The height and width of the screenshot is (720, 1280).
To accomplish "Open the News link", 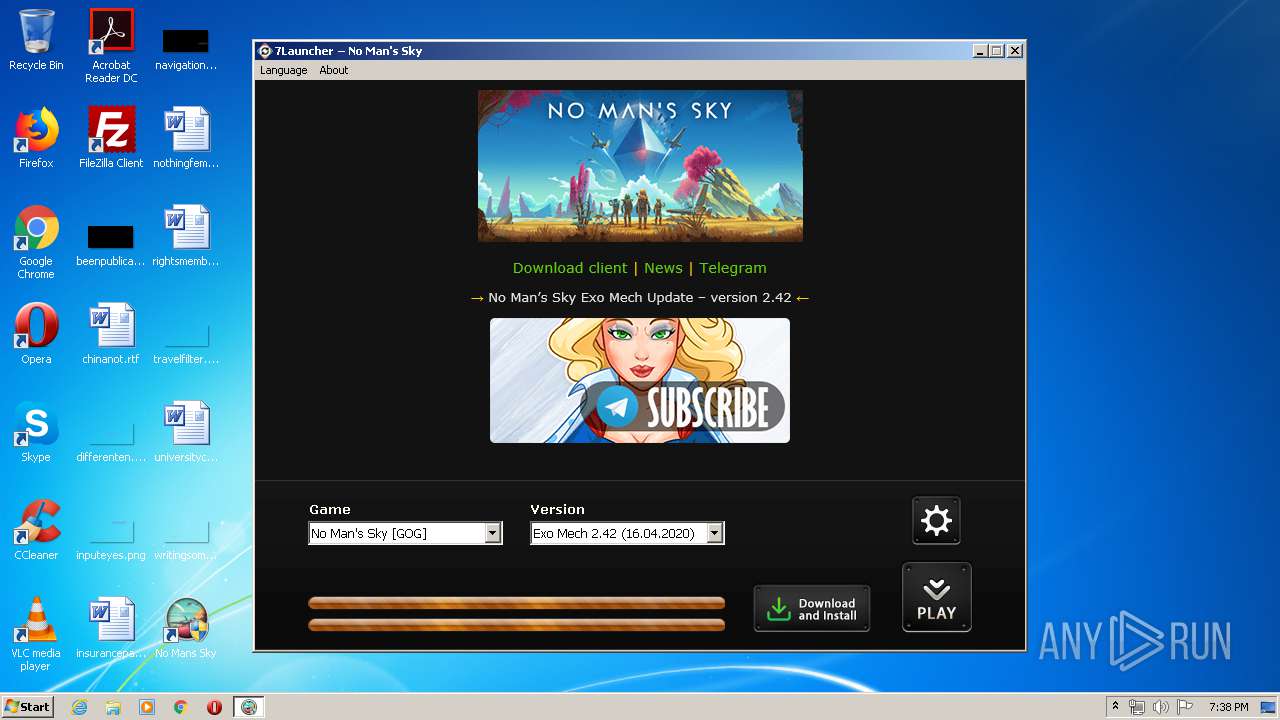I will click(x=663, y=268).
